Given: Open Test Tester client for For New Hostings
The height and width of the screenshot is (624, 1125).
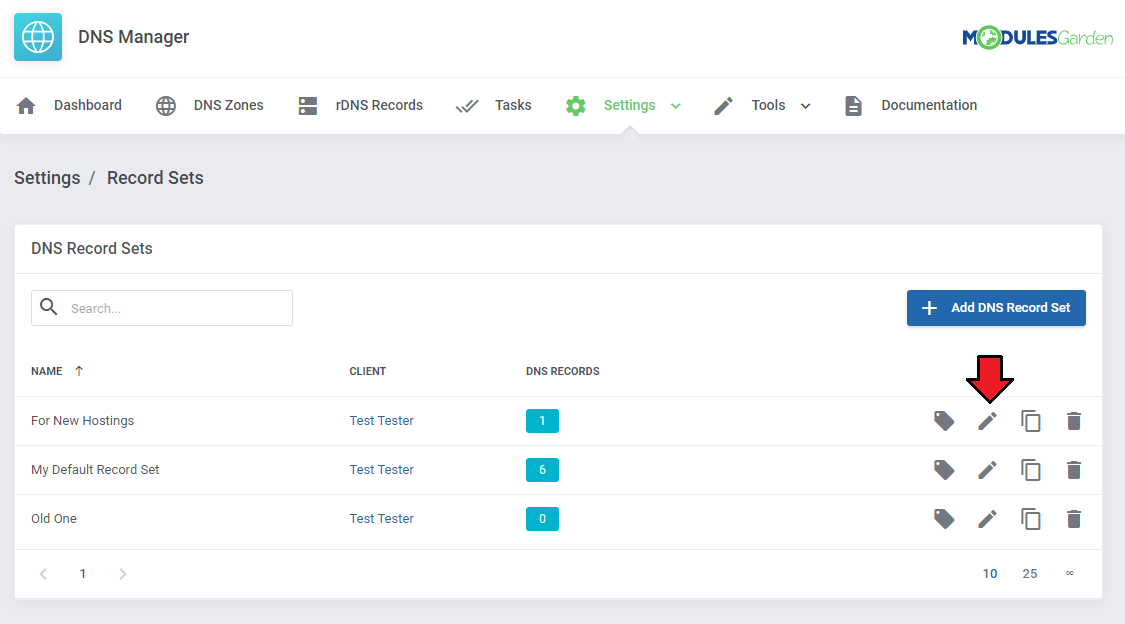Looking at the screenshot, I should coord(382,421).
